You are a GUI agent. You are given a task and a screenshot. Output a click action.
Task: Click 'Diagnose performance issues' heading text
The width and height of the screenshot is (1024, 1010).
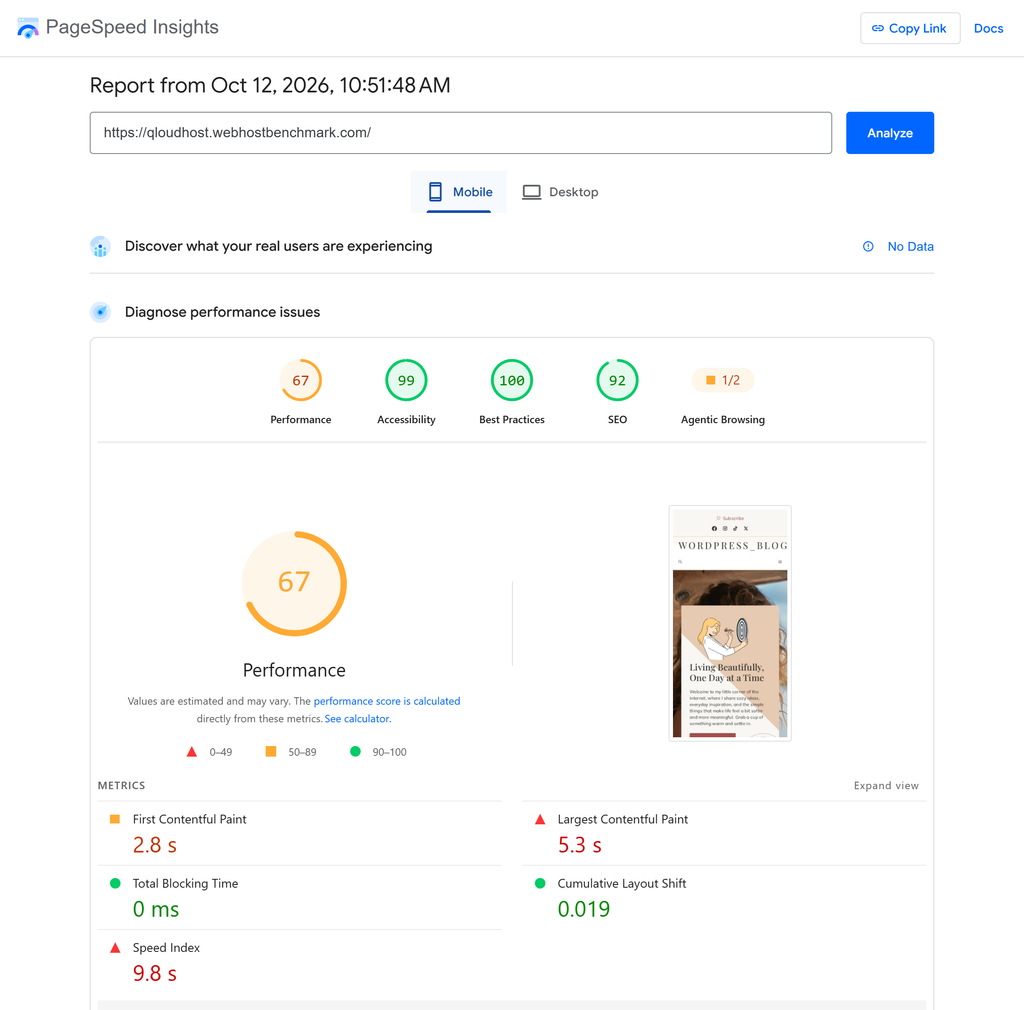[x=222, y=312]
